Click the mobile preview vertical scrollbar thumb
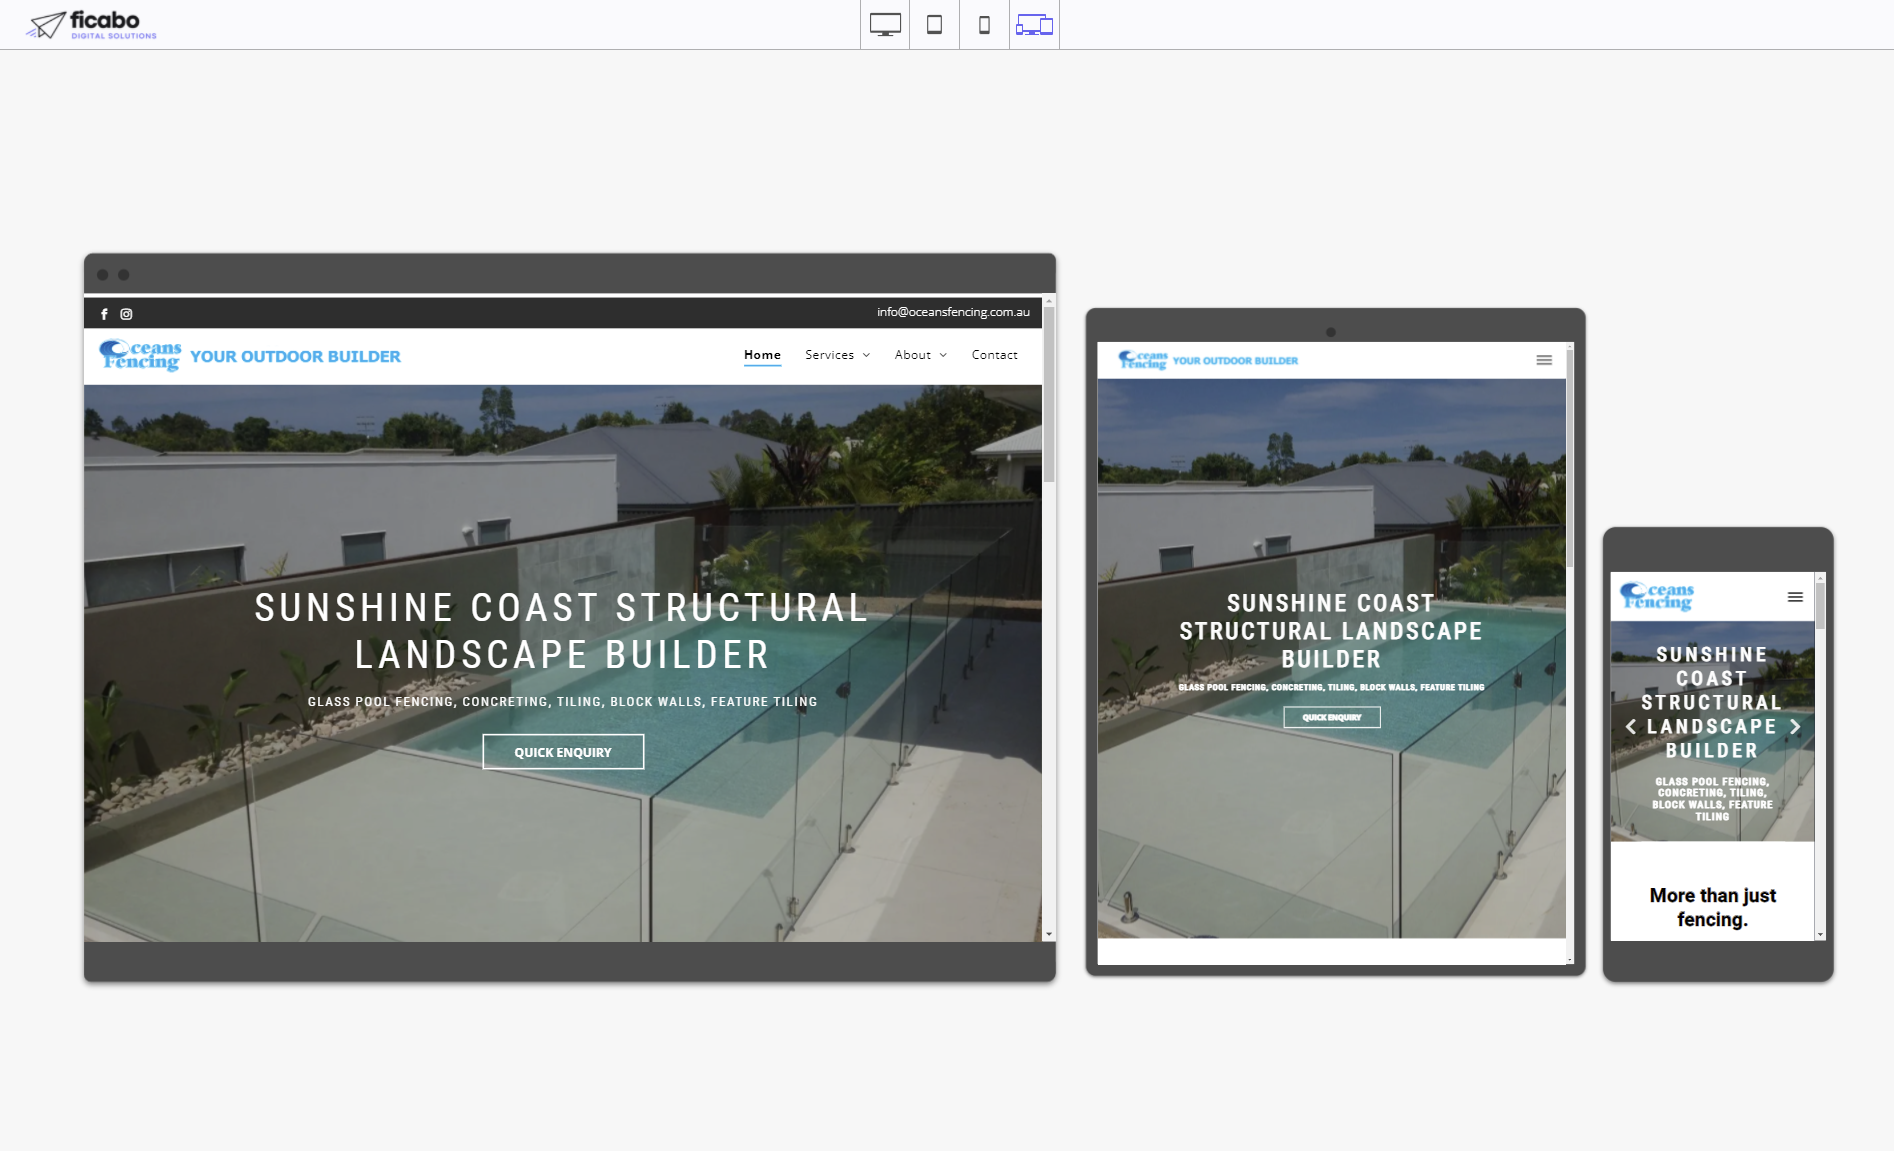The height and width of the screenshot is (1151, 1894). click(1820, 606)
